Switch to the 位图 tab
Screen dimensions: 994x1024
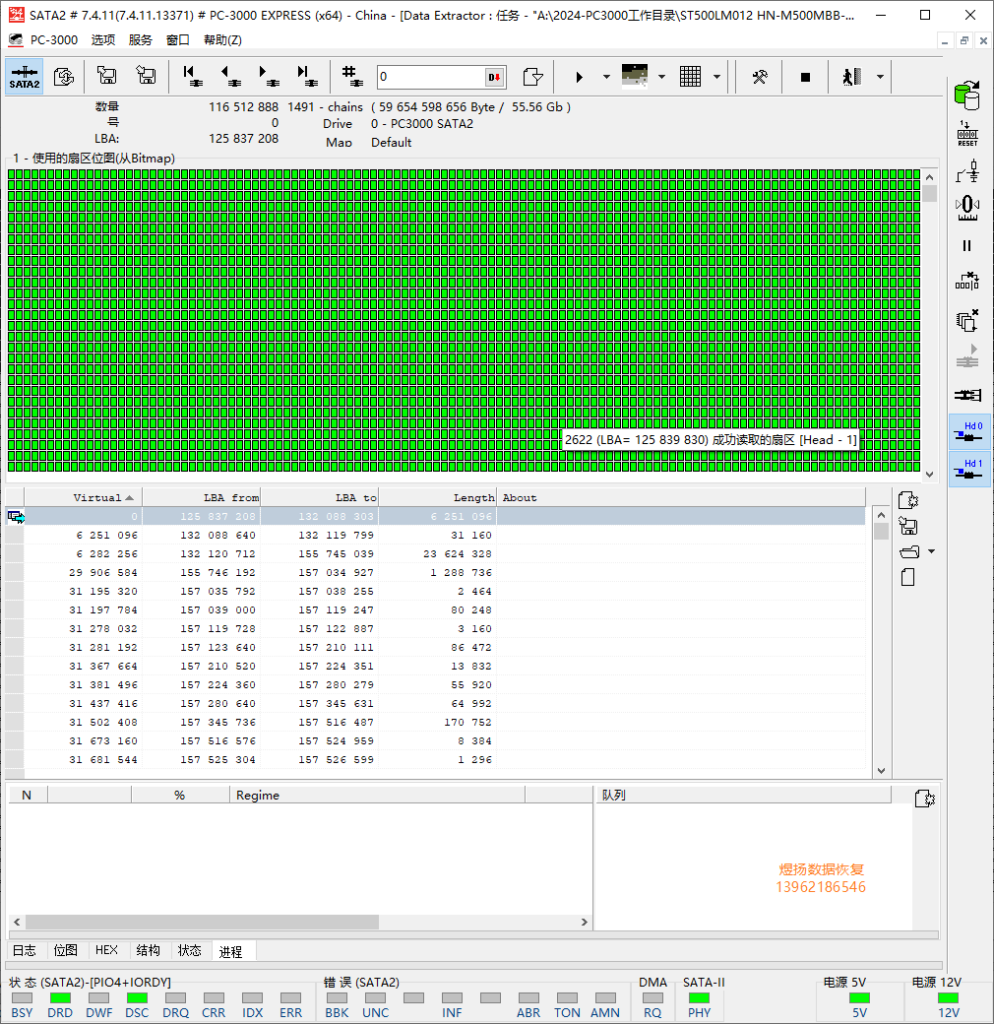pos(65,950)
